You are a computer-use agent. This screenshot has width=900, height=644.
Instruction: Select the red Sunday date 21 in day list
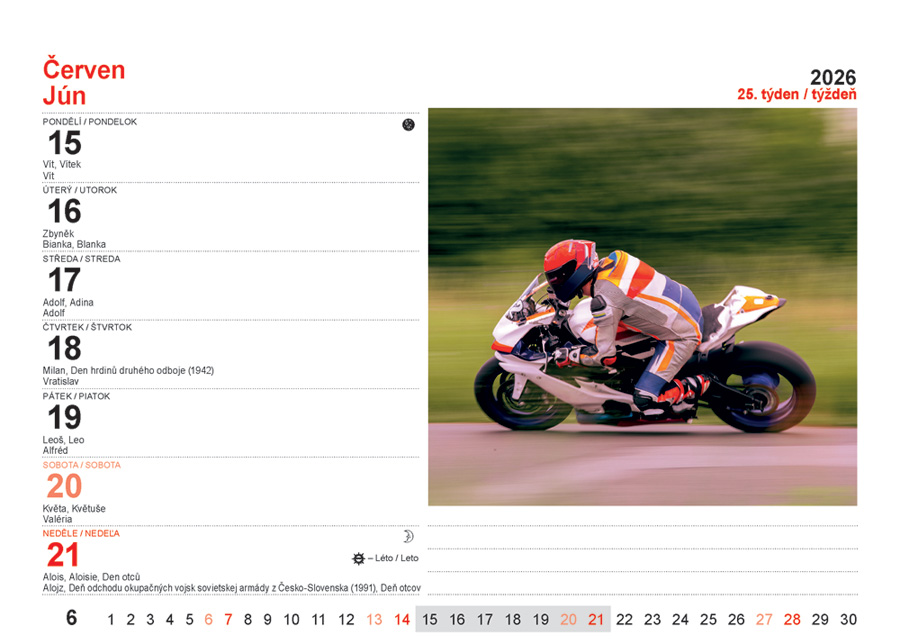(x=65, y=554)
